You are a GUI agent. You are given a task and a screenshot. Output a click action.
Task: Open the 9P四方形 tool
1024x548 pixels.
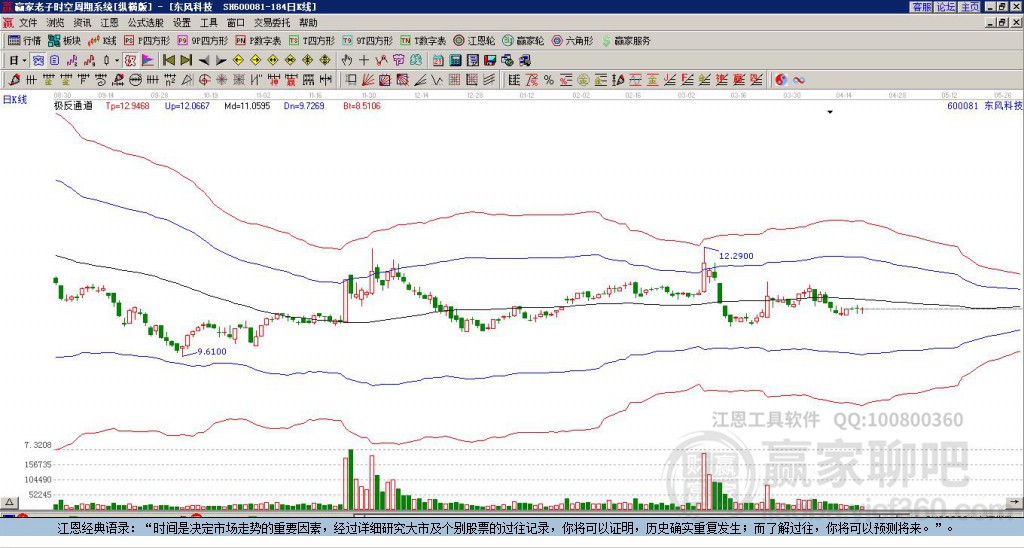[x=203, y=40]
